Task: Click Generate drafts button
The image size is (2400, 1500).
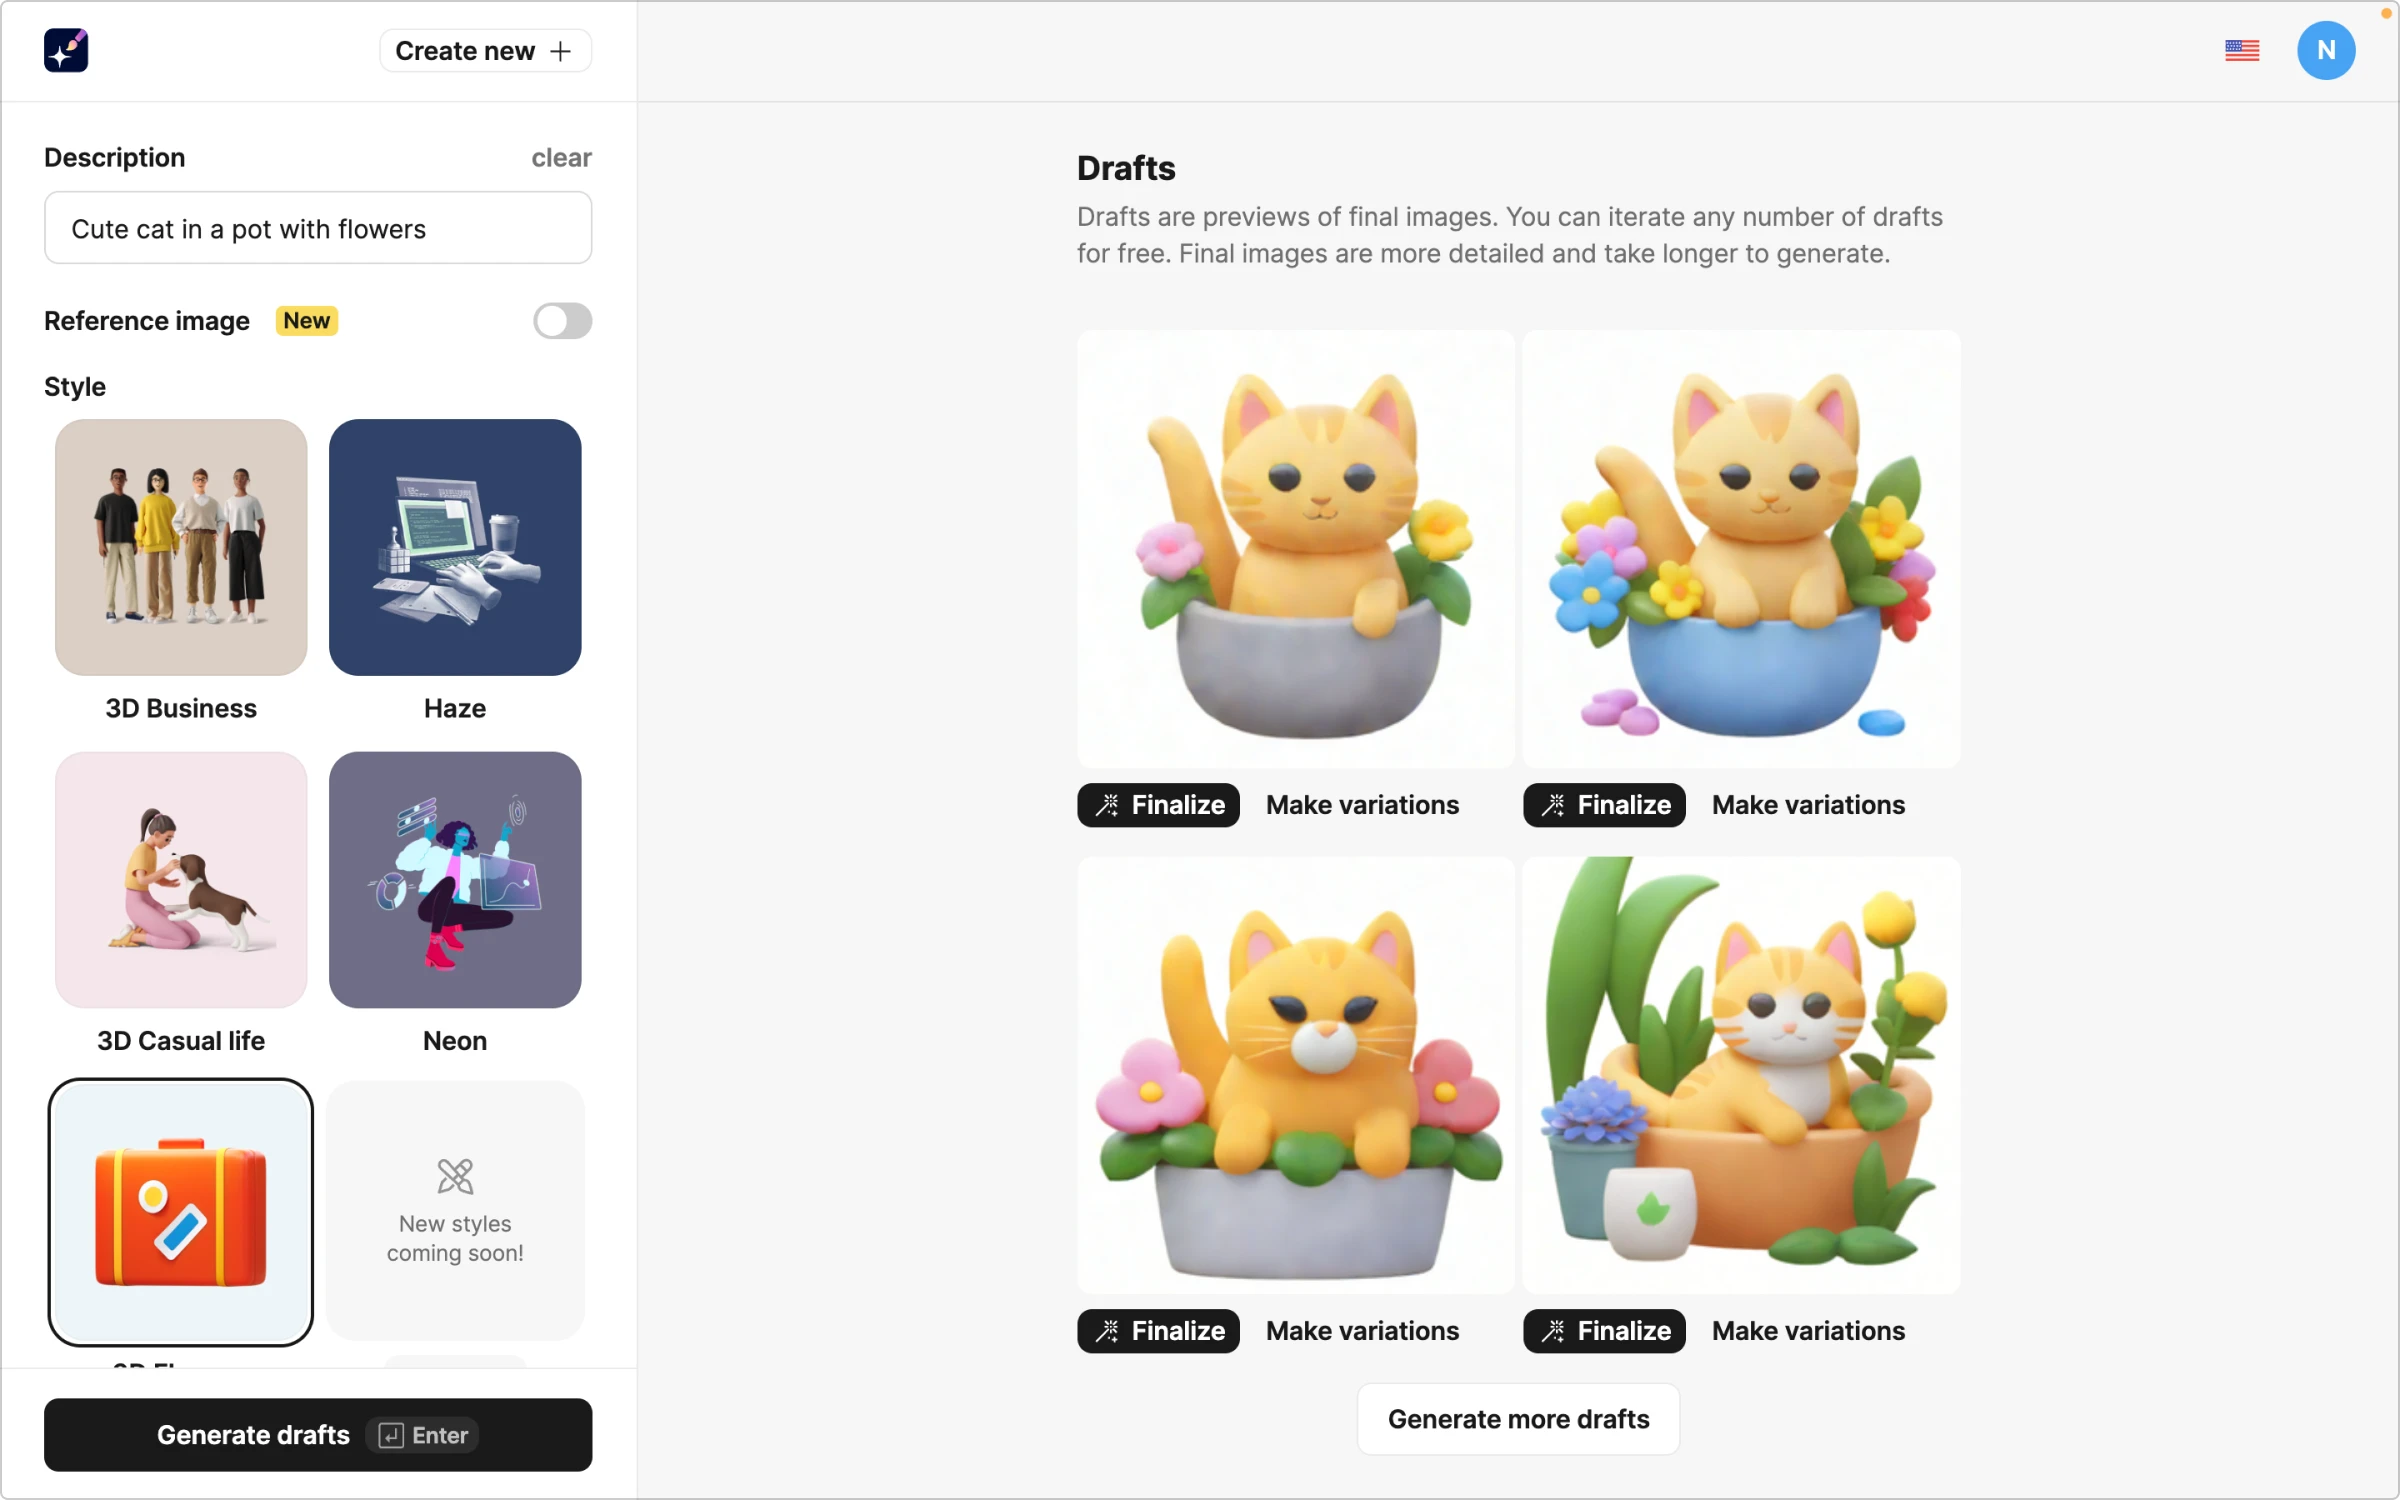Action: click(318, 1434)
